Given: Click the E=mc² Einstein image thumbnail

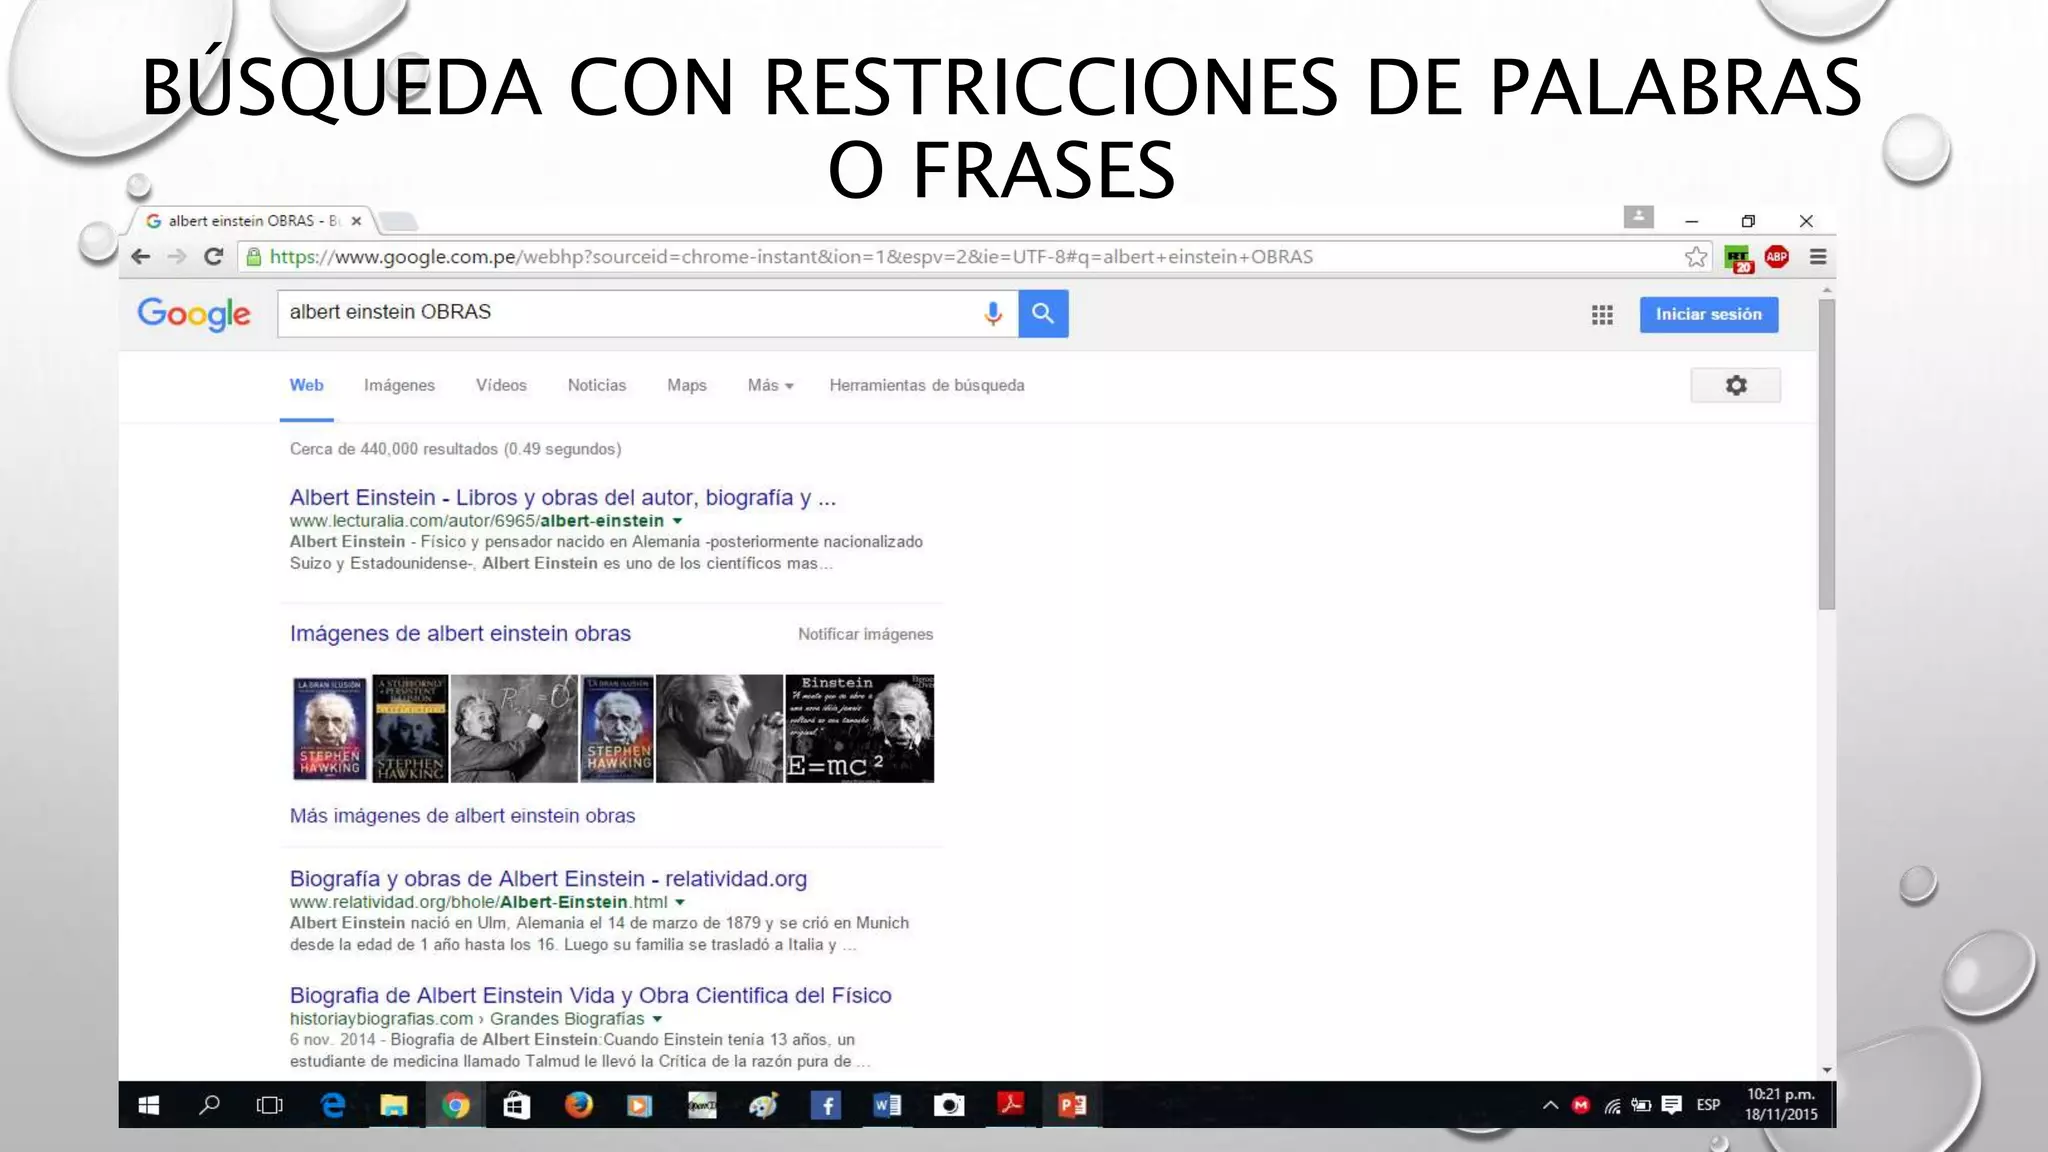Looking at the screenshot, I should pyautogui.click(x=859, y=728).
